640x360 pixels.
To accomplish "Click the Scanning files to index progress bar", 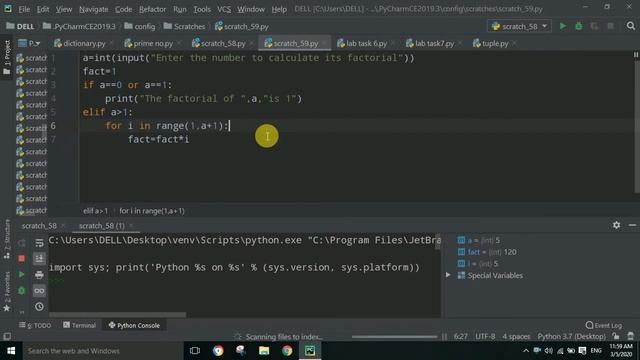I will pyautogui.click(x=394, y=337).
